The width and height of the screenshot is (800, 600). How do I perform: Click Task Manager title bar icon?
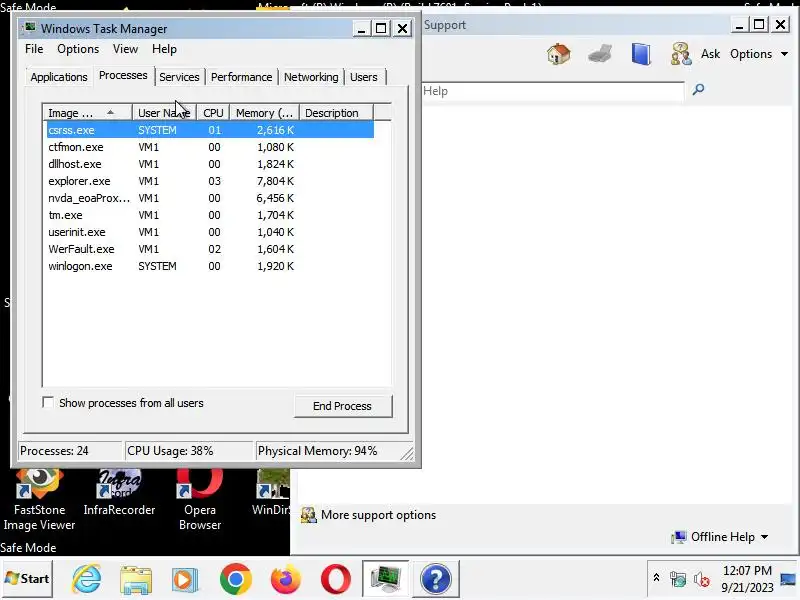pos(30,28)
